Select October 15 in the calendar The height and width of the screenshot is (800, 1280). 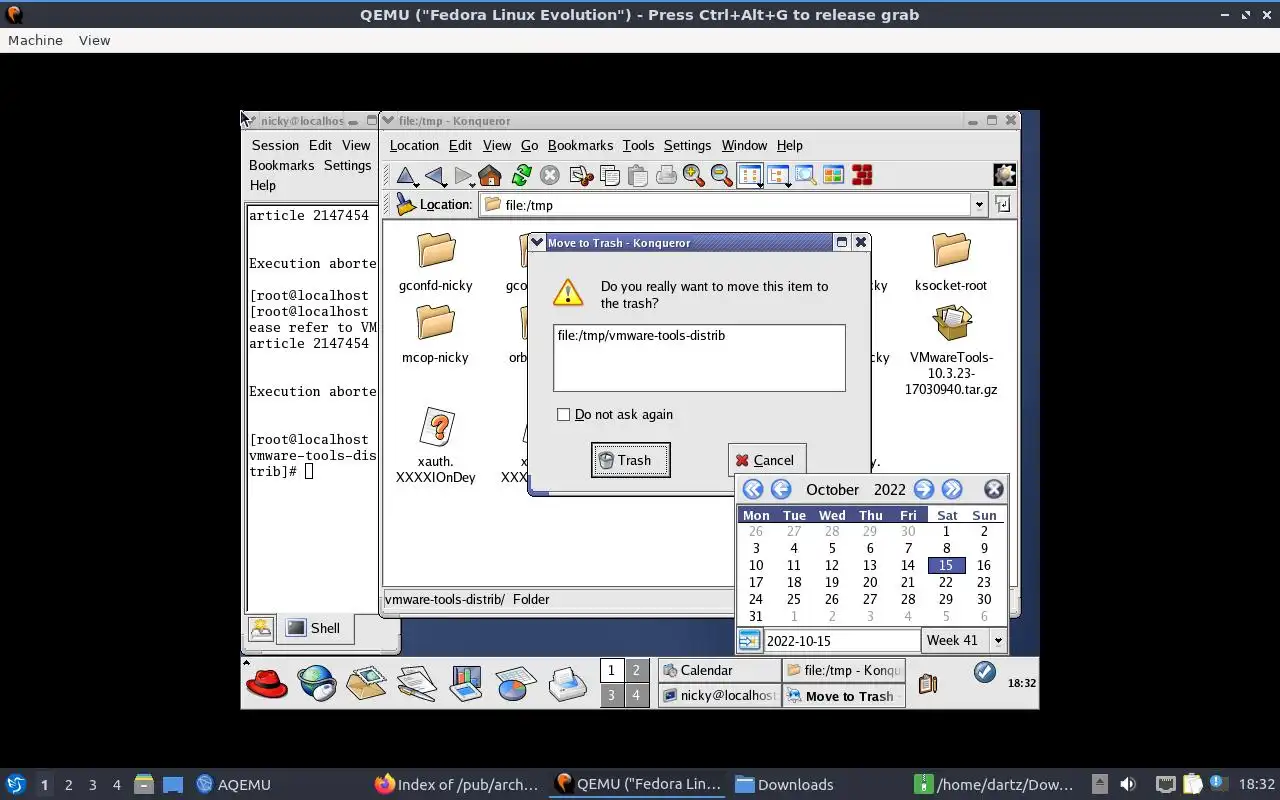tap(946, 565)
